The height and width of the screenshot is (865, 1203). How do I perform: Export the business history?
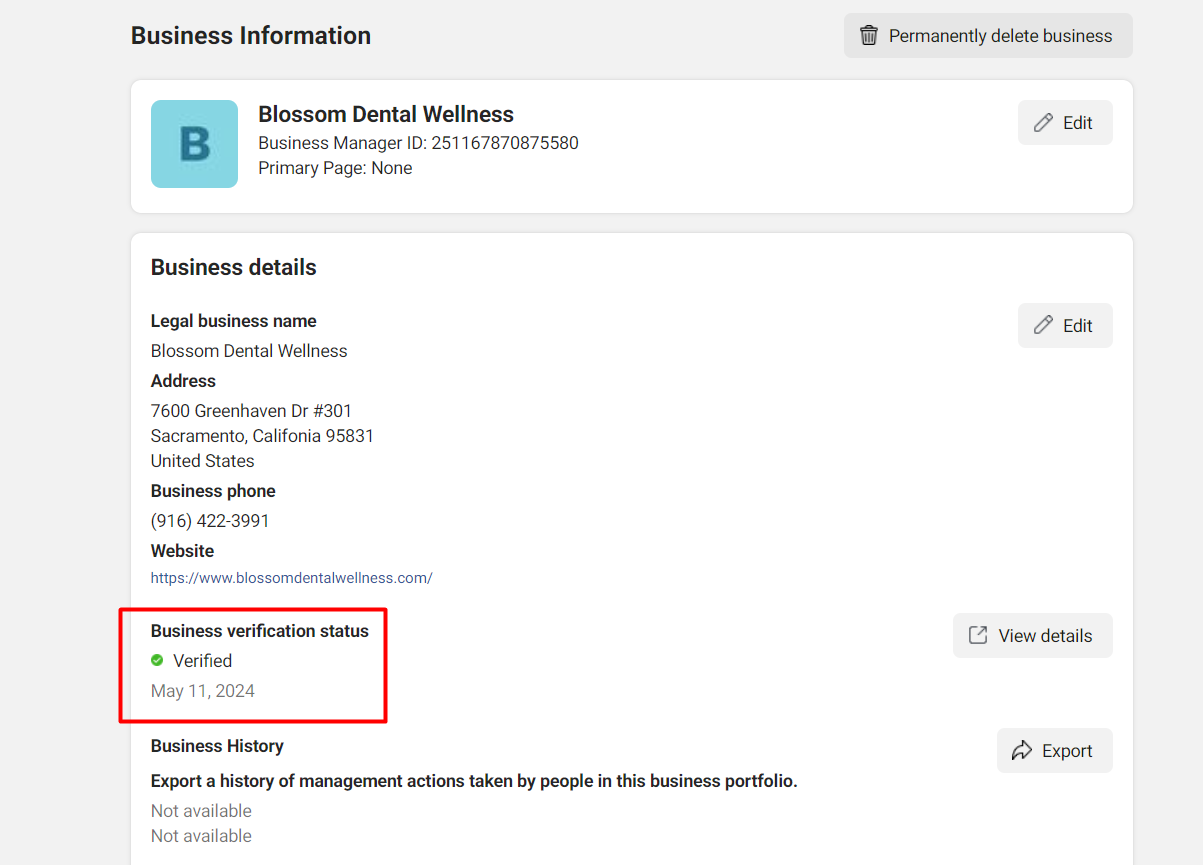1054,751
